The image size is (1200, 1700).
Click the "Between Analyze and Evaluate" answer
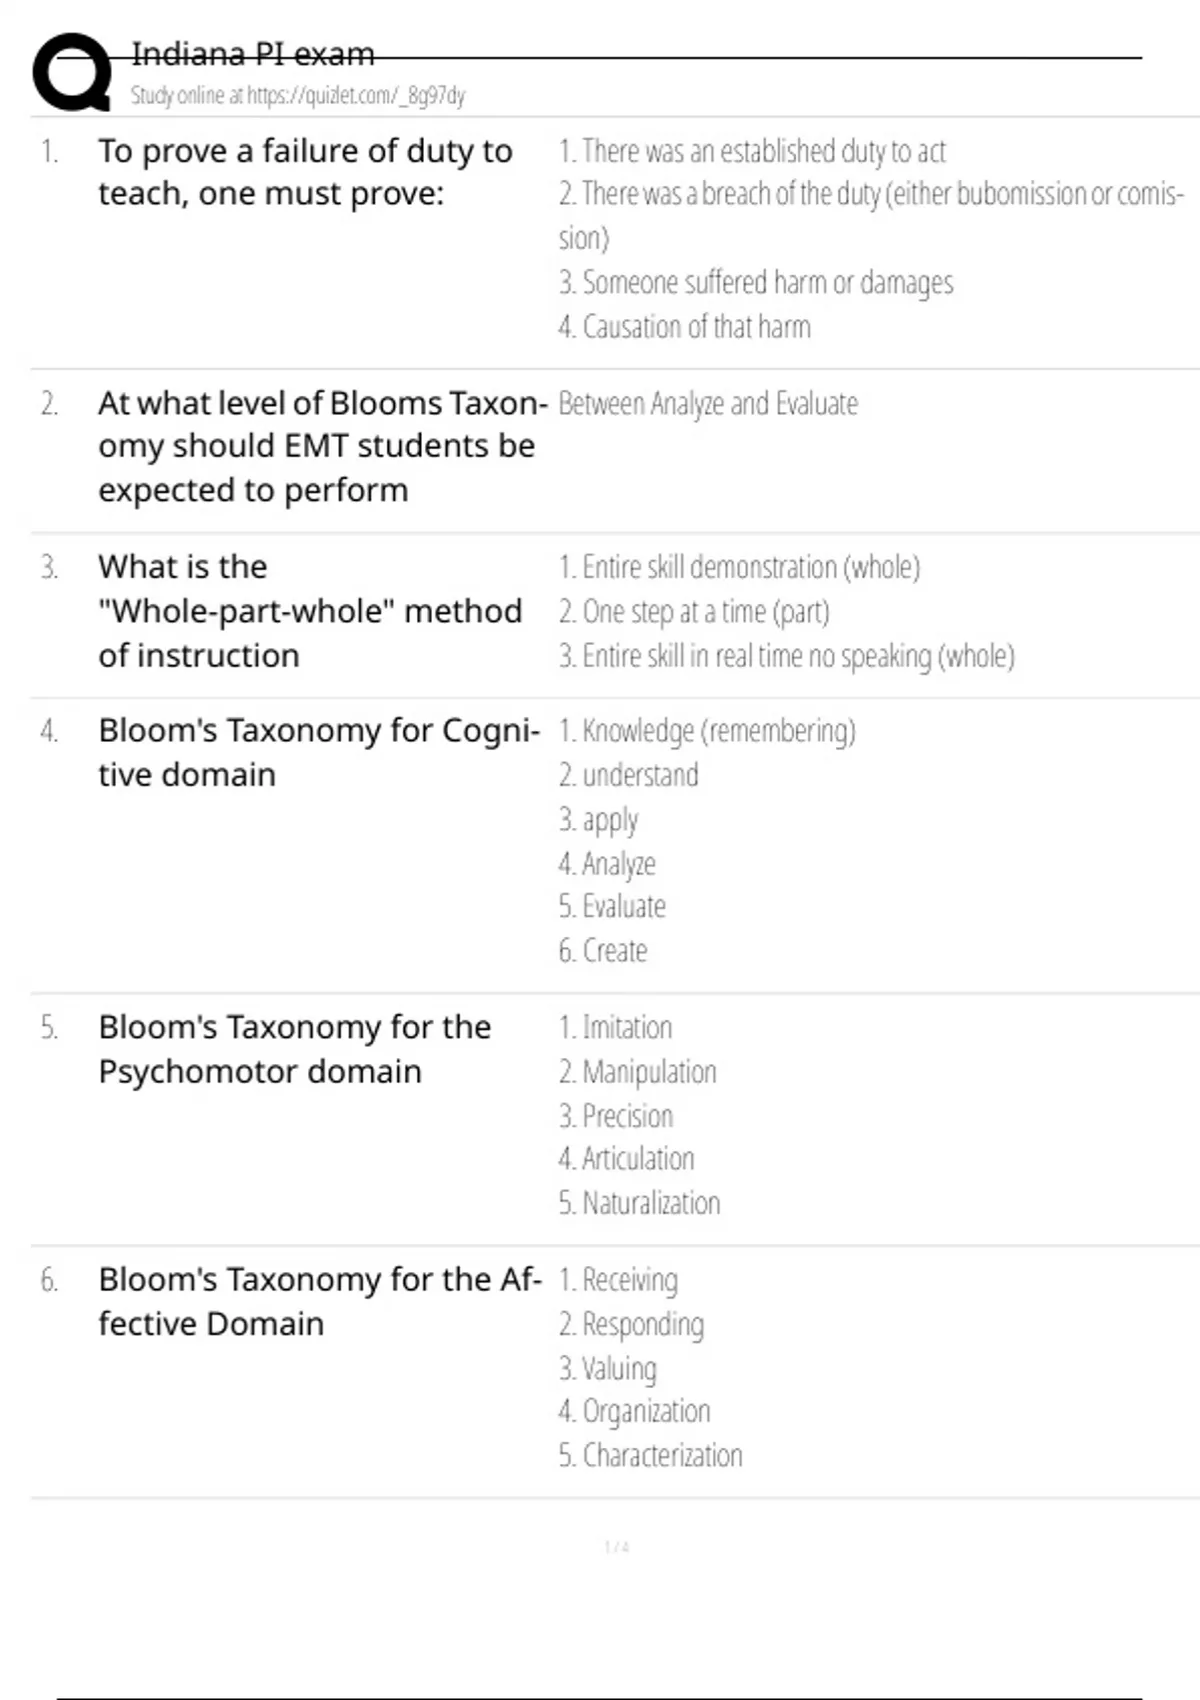(708, 404)
